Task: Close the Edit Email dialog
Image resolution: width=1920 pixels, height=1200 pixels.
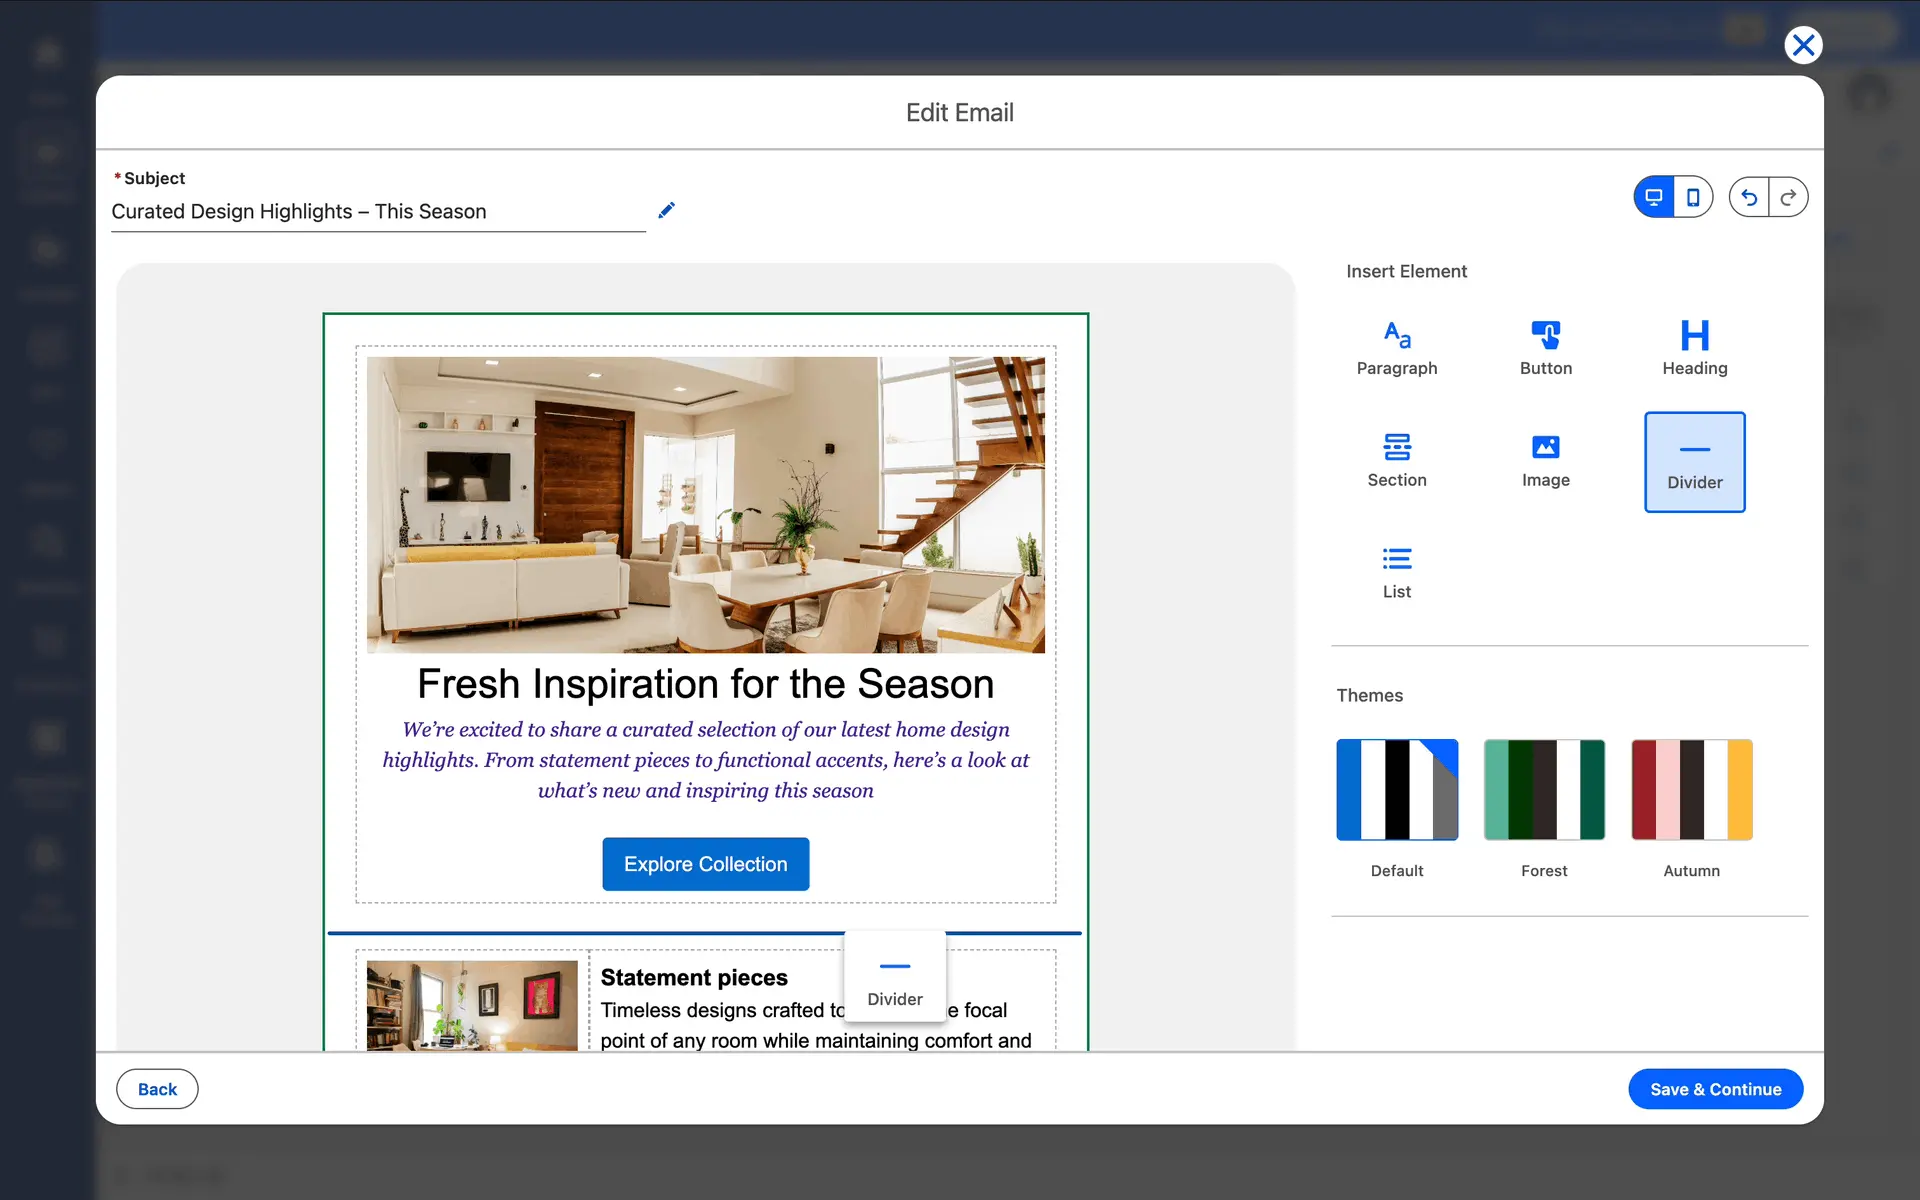Action: (x=1803, y=45)
